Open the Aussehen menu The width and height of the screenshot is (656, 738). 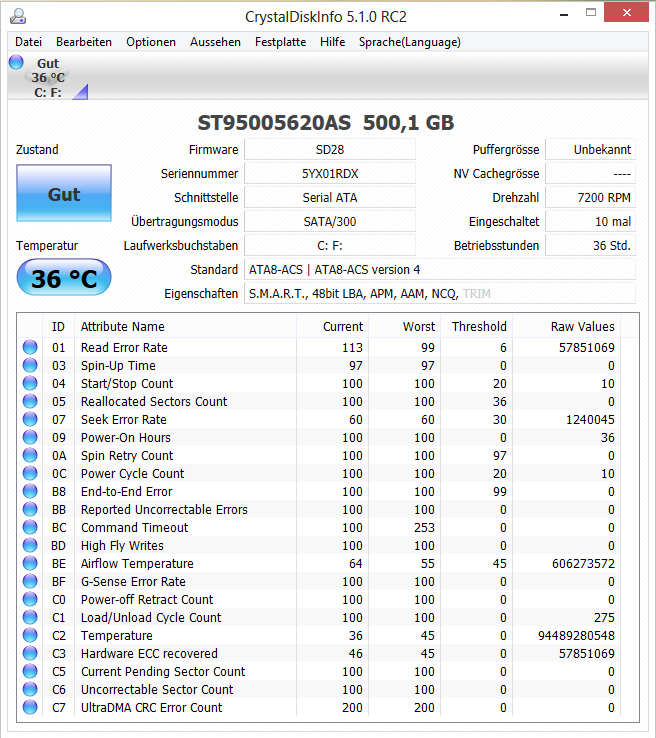click(x=215, y=42)
